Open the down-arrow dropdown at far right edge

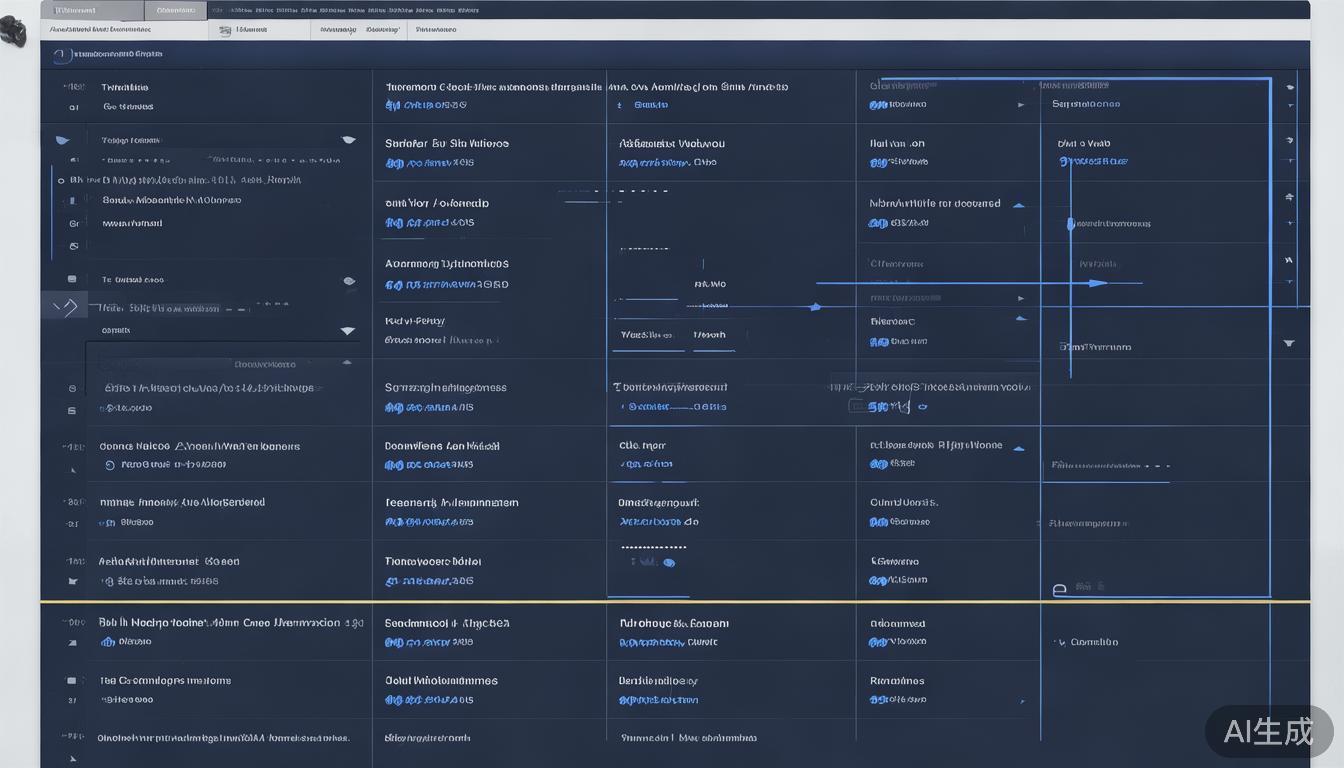click(x=1289, y=343)
